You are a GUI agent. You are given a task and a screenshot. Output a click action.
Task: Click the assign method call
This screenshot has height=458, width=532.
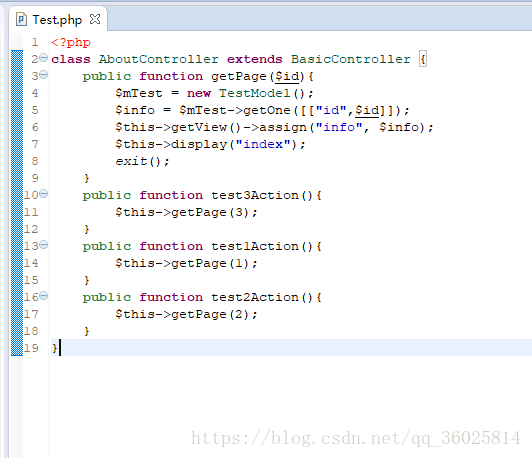point(283,128)
